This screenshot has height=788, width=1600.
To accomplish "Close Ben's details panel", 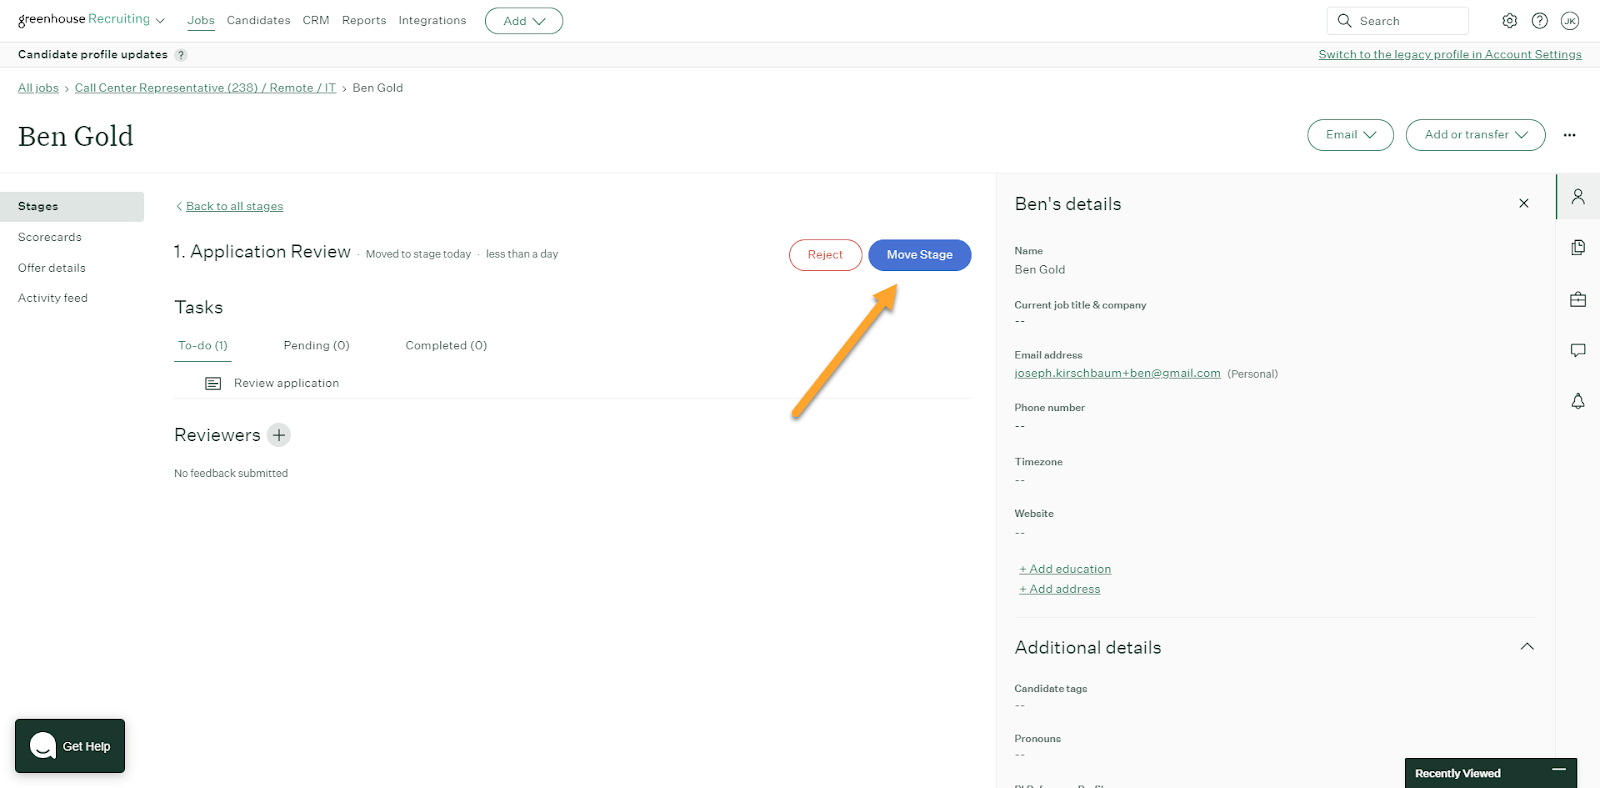I will click(x=1524, y=203).
